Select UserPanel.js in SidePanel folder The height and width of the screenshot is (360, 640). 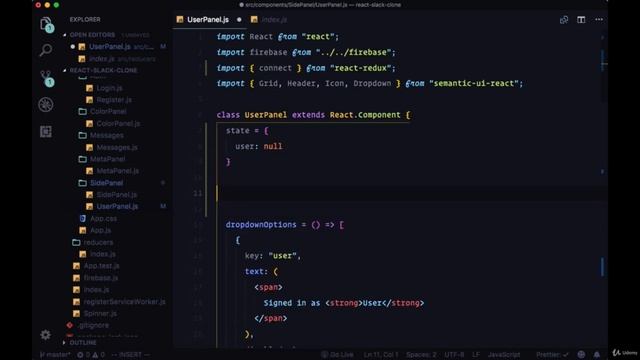117,207
